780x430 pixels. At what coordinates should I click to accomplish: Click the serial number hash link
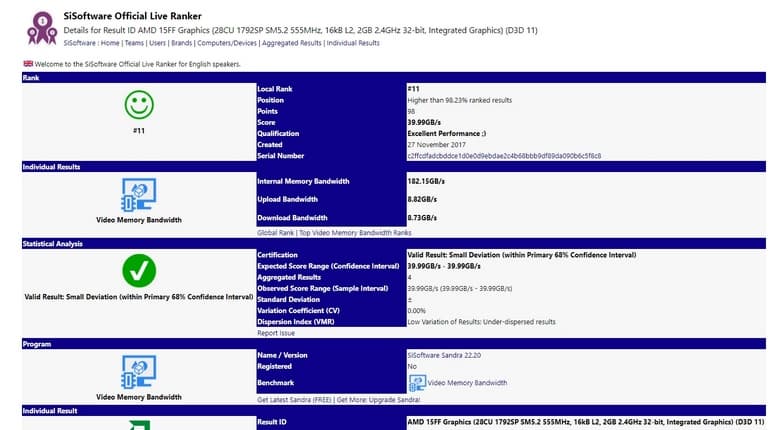504,156
